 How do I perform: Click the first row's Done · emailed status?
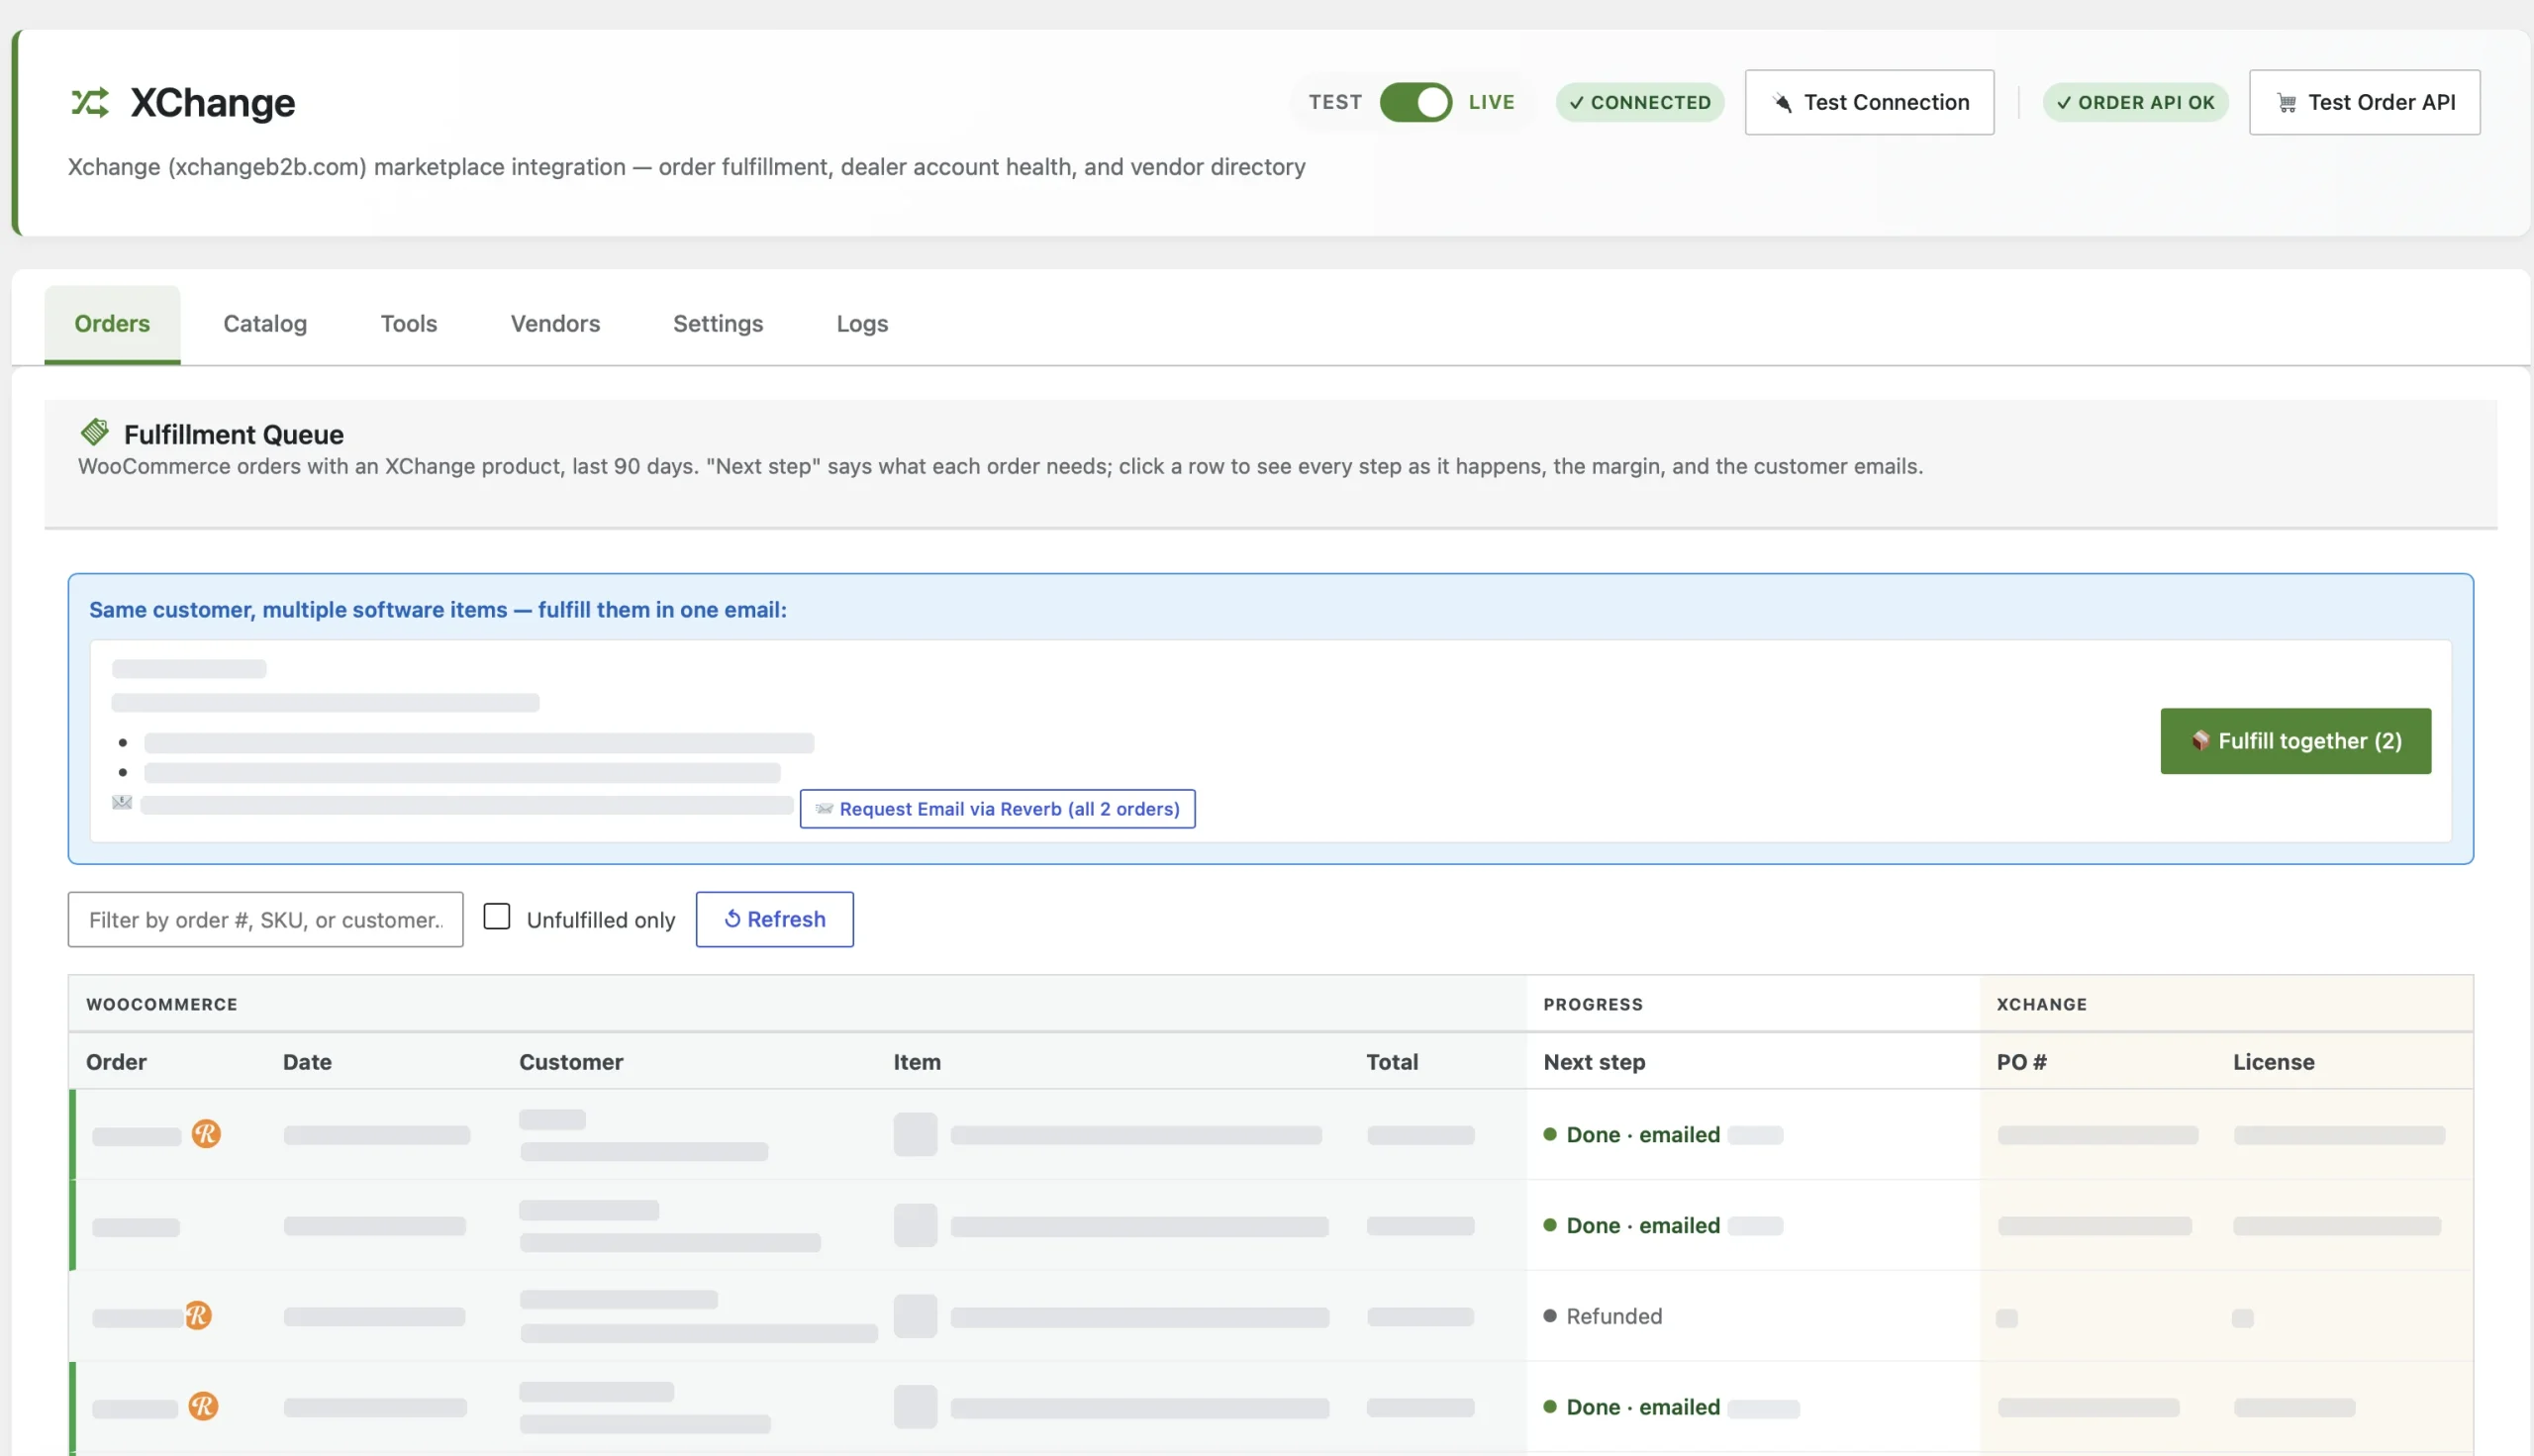(1643, 1134)
